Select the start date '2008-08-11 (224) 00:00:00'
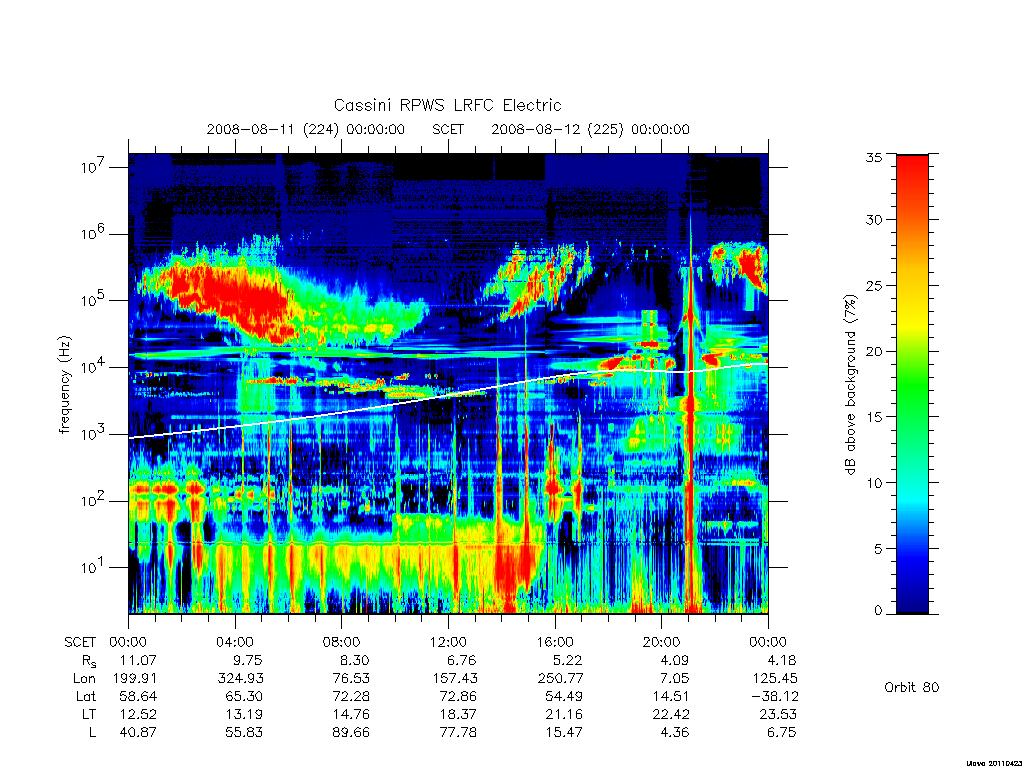Image resolution: width=1024 pixels, height=768 pixels. [306, 129]
